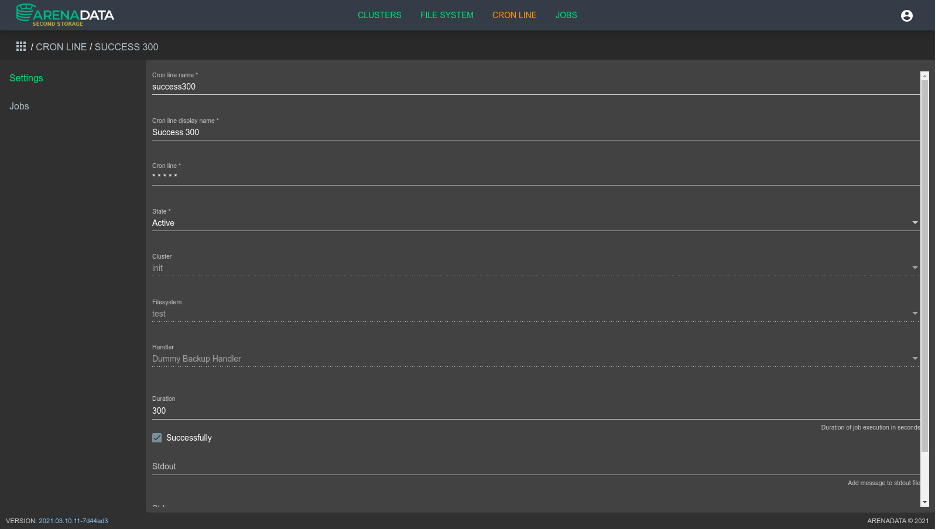Uncheck the Successfully checkbox
This screenshot has width=936, height=530.
coord(157,437)
